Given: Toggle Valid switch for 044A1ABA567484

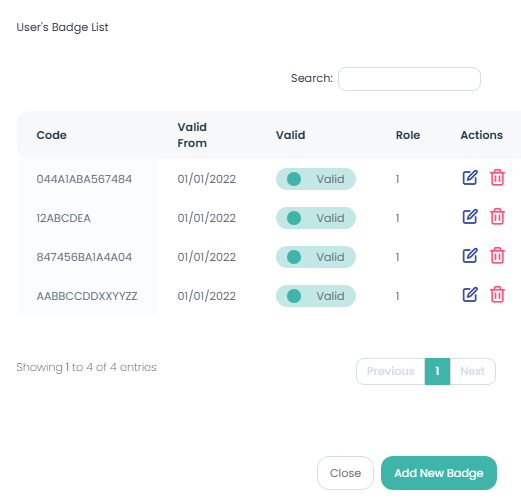Looking at the screenshot, I should [316, 179].
